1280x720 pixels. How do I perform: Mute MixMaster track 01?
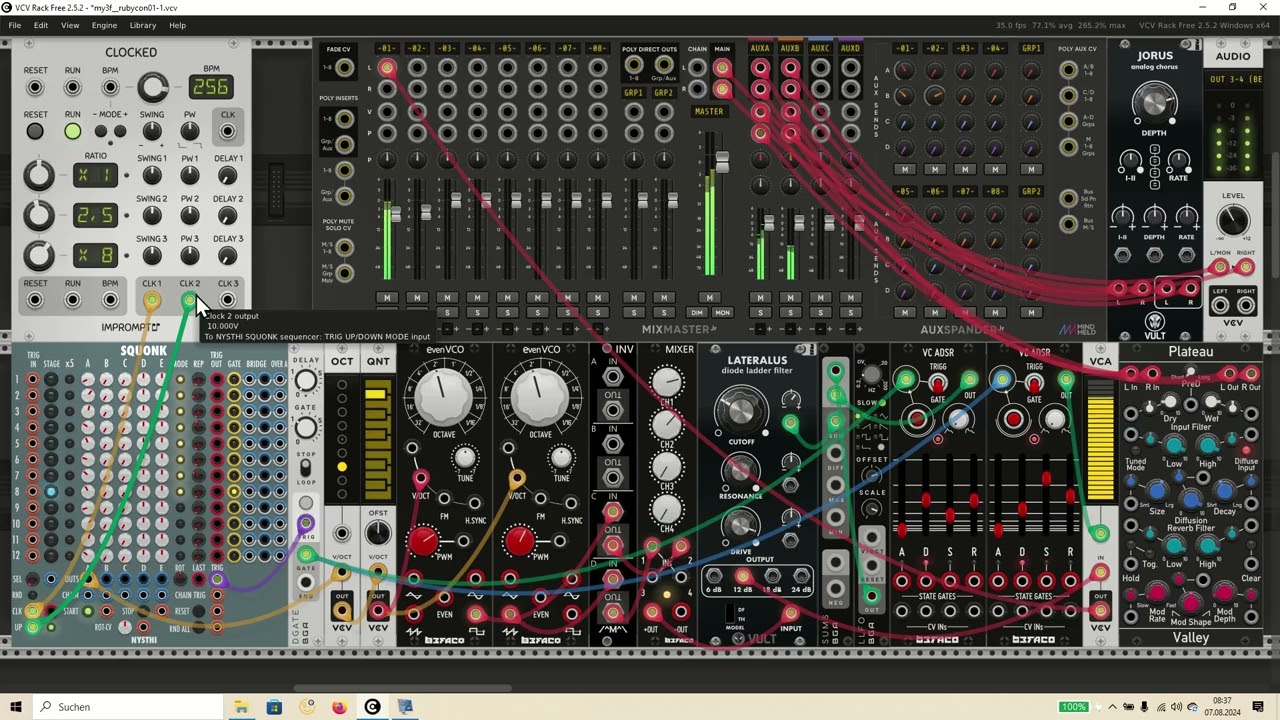point(387,297)
